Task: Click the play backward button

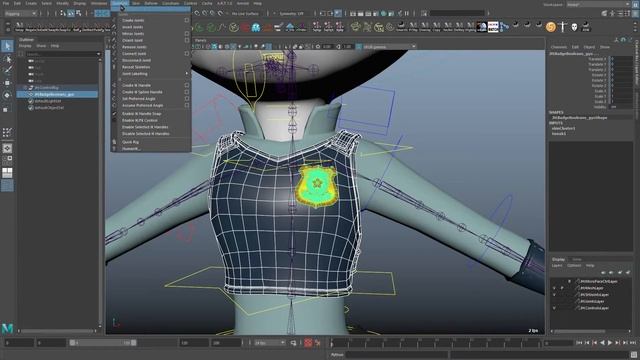Action: pos(602,343)
